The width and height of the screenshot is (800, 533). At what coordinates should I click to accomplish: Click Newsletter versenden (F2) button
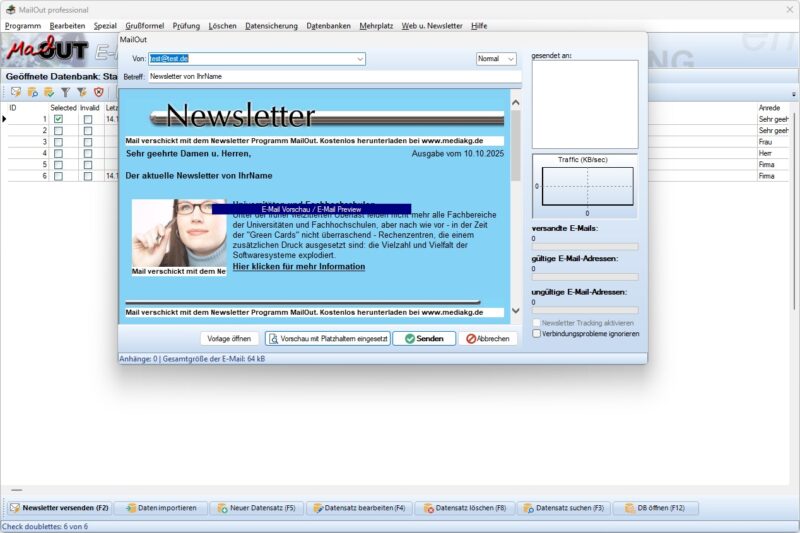point(60,508)
